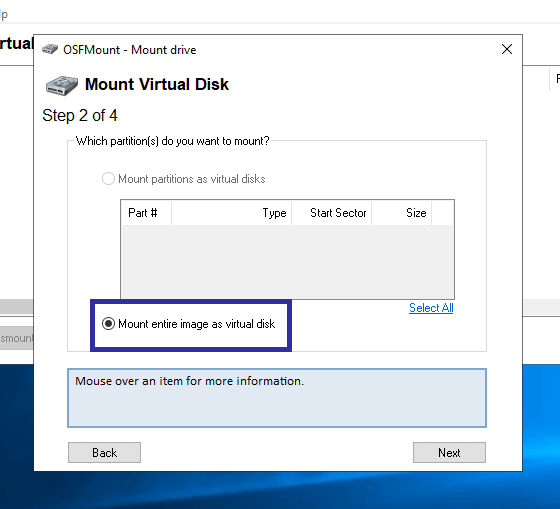Go to the Next step

[449, 453]
